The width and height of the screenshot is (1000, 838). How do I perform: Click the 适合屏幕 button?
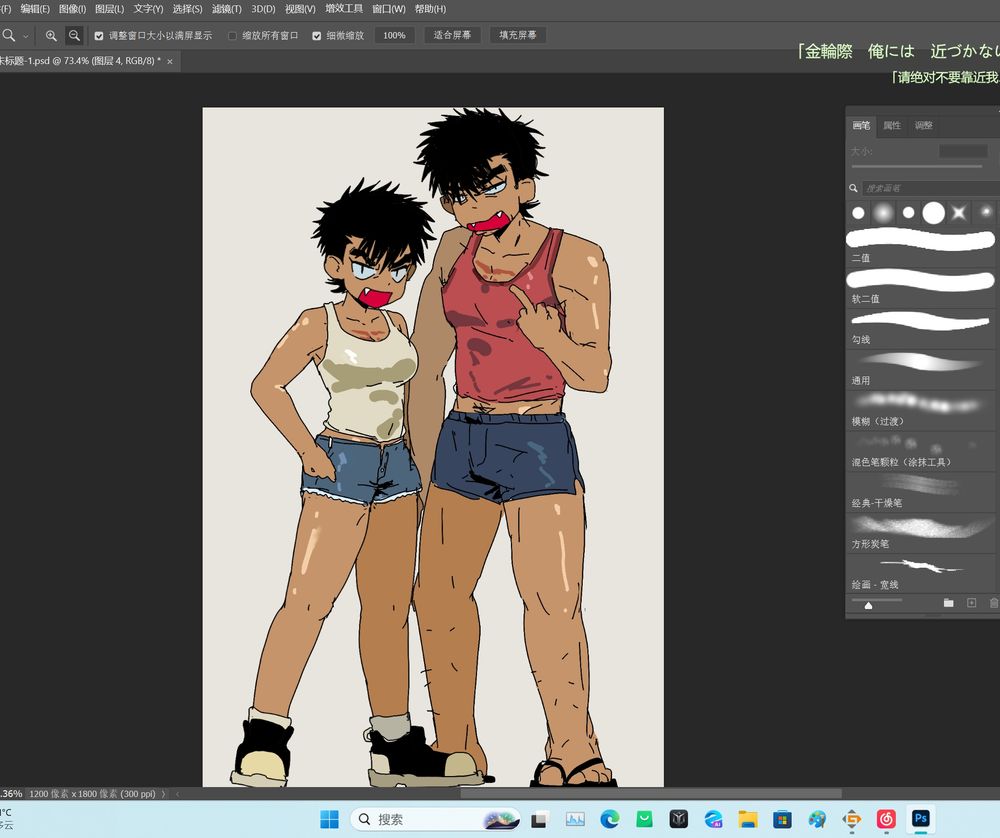point(452,35)
